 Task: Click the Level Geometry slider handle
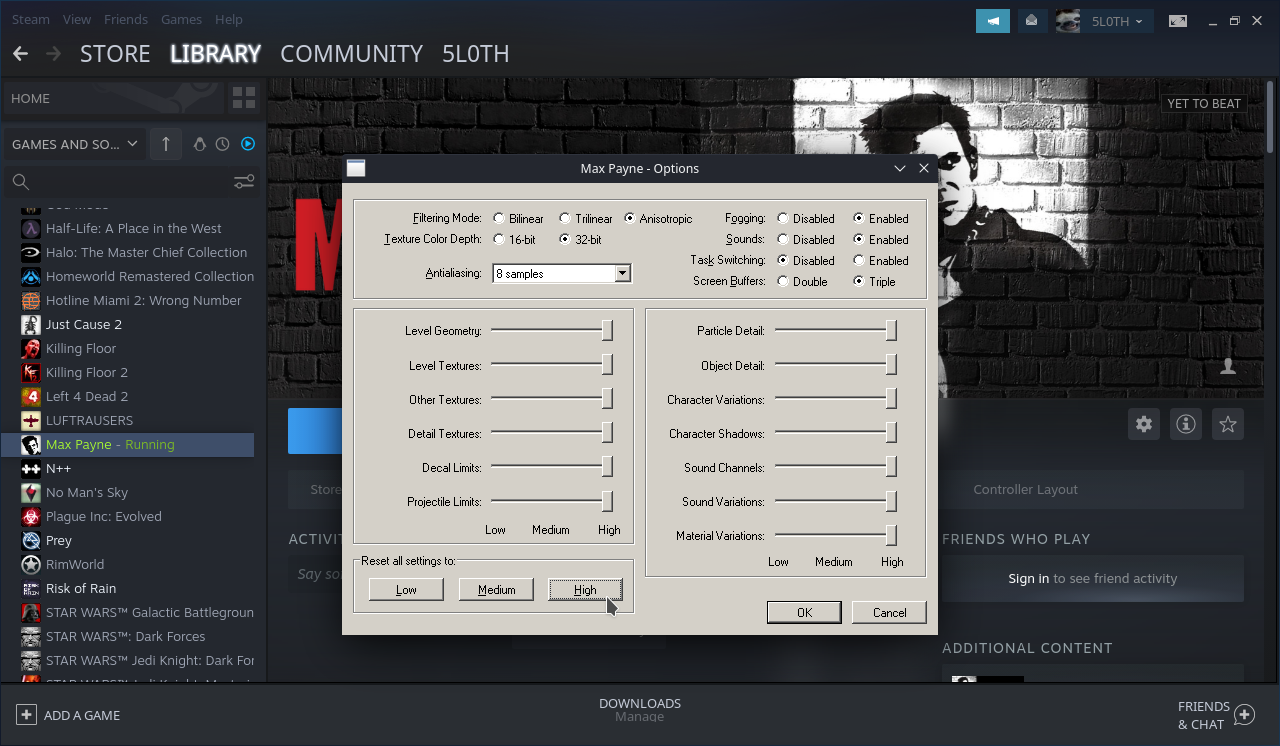(607, 330)
